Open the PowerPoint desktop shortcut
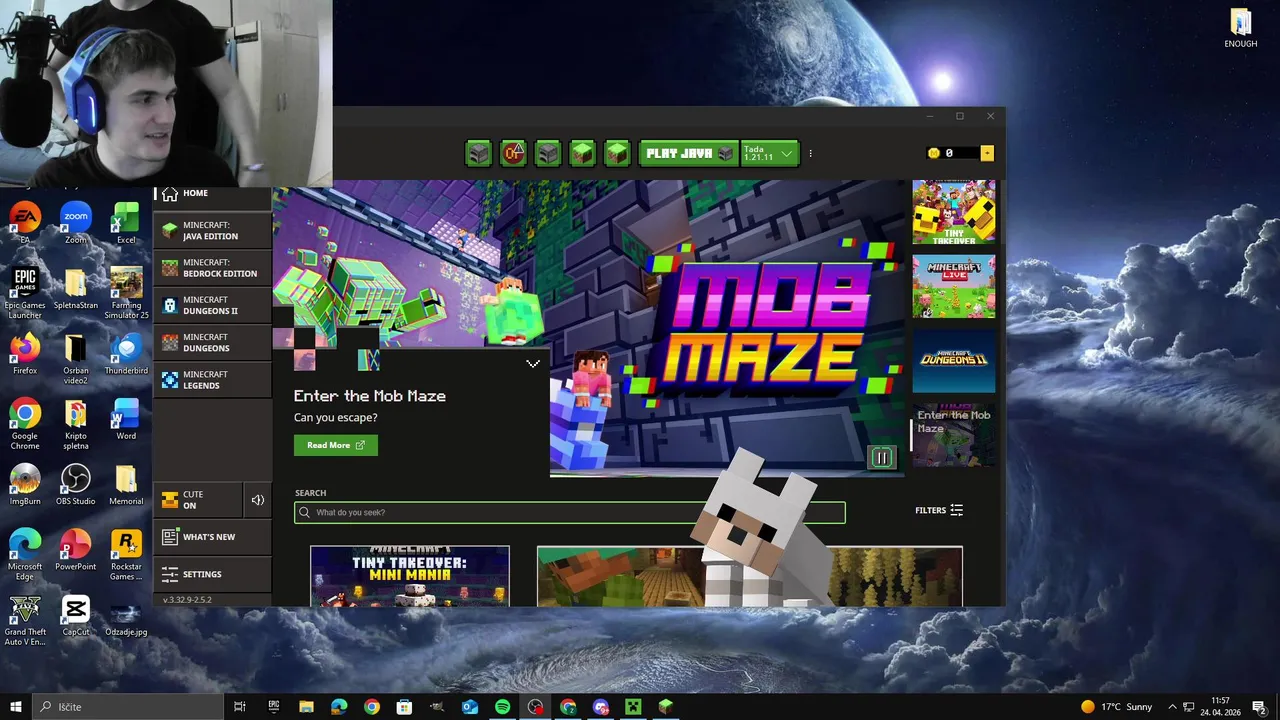The height and width of the screenshot is (720, 1280). pyautogui.click(x=75, y=550)
